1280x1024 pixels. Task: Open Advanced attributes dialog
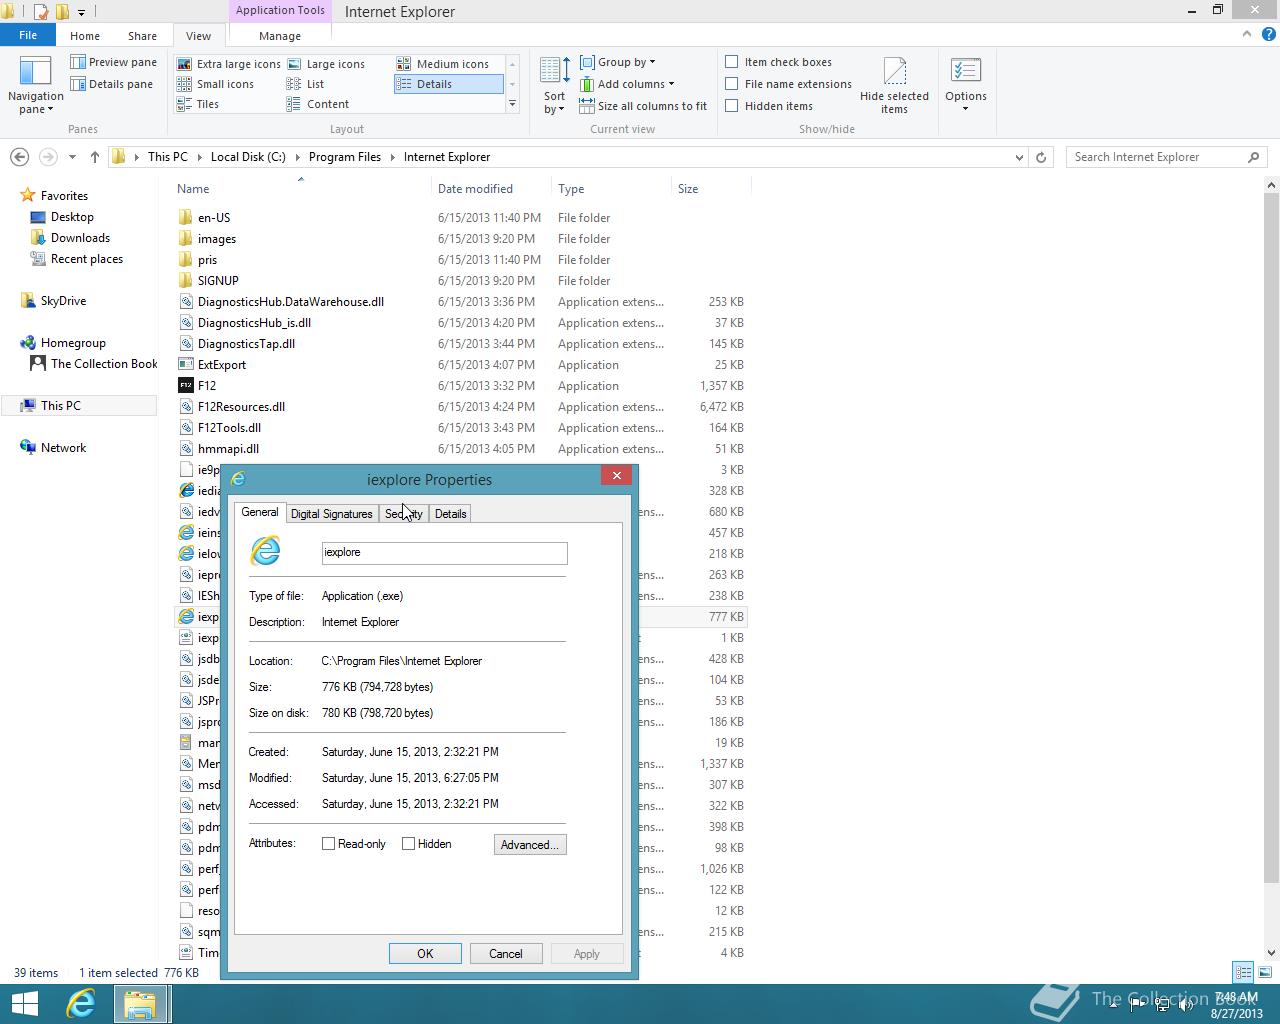(530, 845)
